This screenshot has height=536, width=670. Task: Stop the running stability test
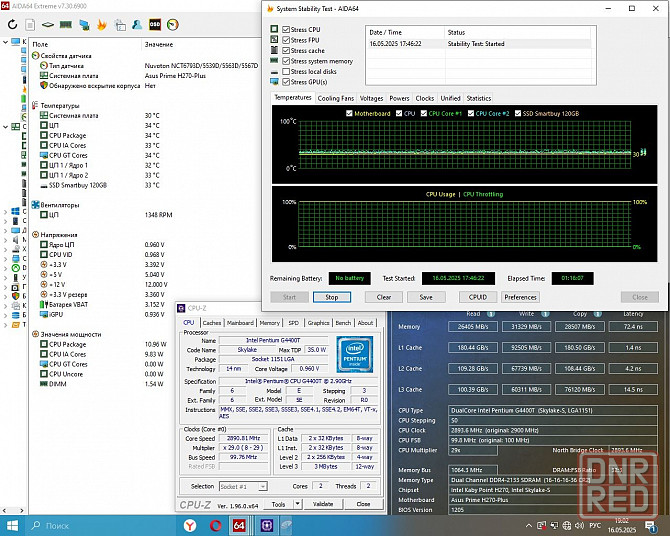(332, 297)
